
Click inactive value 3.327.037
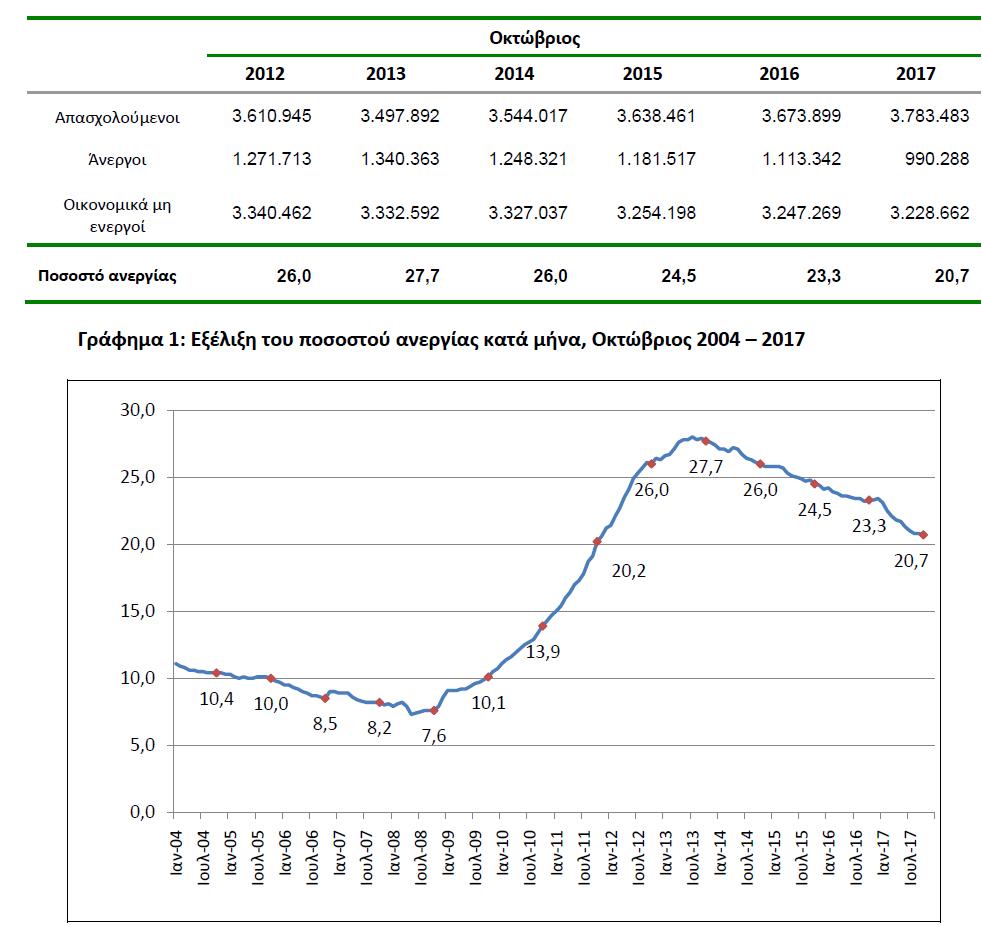528,213
